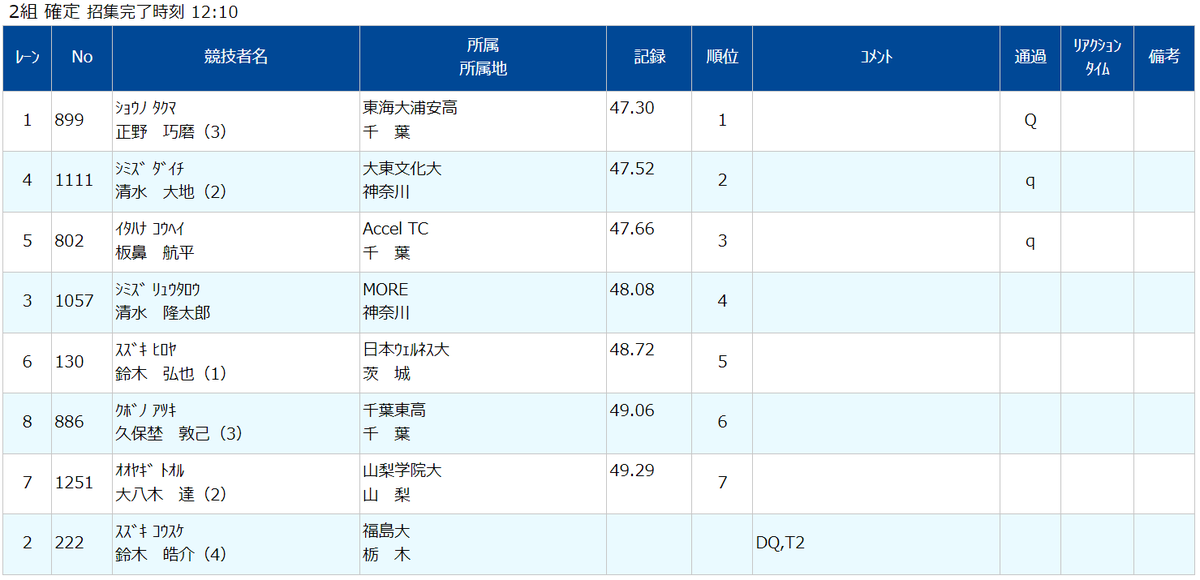Click the 順位 column header
1200x580 pixels.
coord(722,58)
